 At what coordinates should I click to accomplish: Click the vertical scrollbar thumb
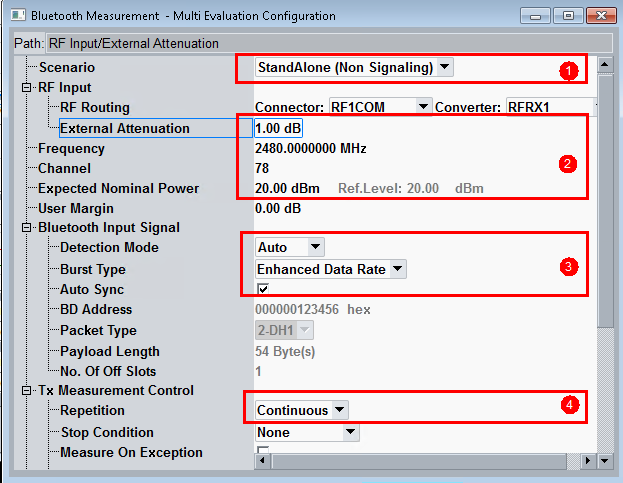point(605,200)
